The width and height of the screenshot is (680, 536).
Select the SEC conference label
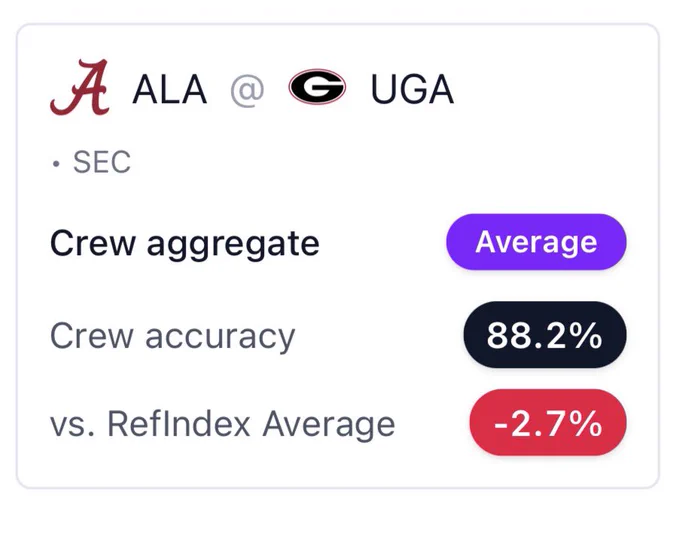[x=102, y=162]
